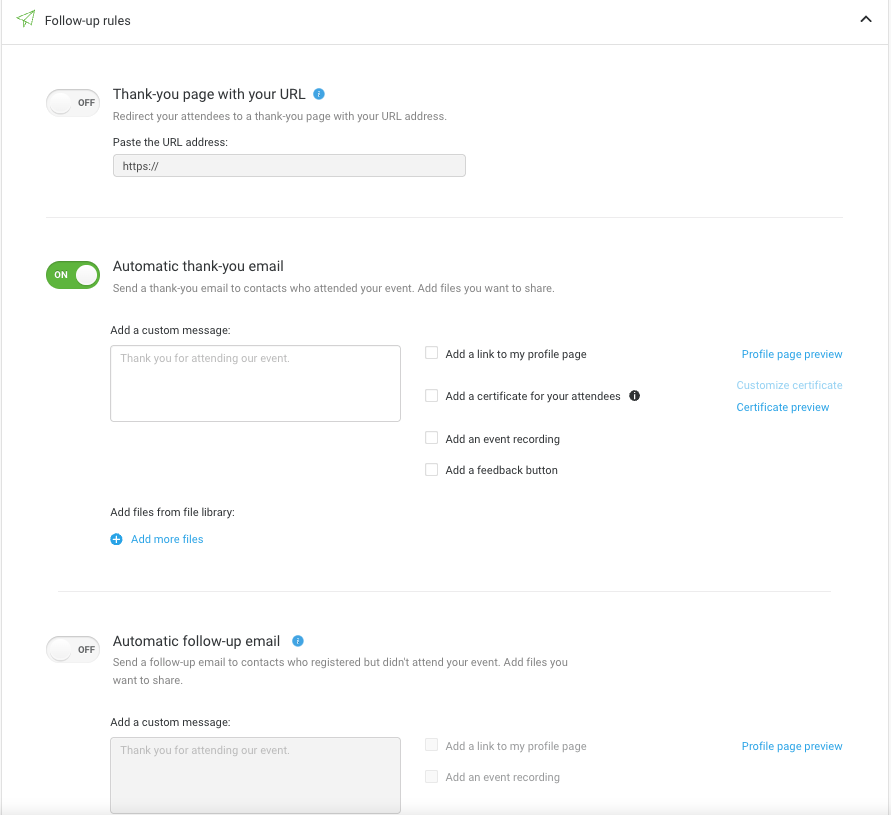Enable the Thank-you page URL toggle
The height and width of the screenshot is (815, 891).
tap(73, 102)
